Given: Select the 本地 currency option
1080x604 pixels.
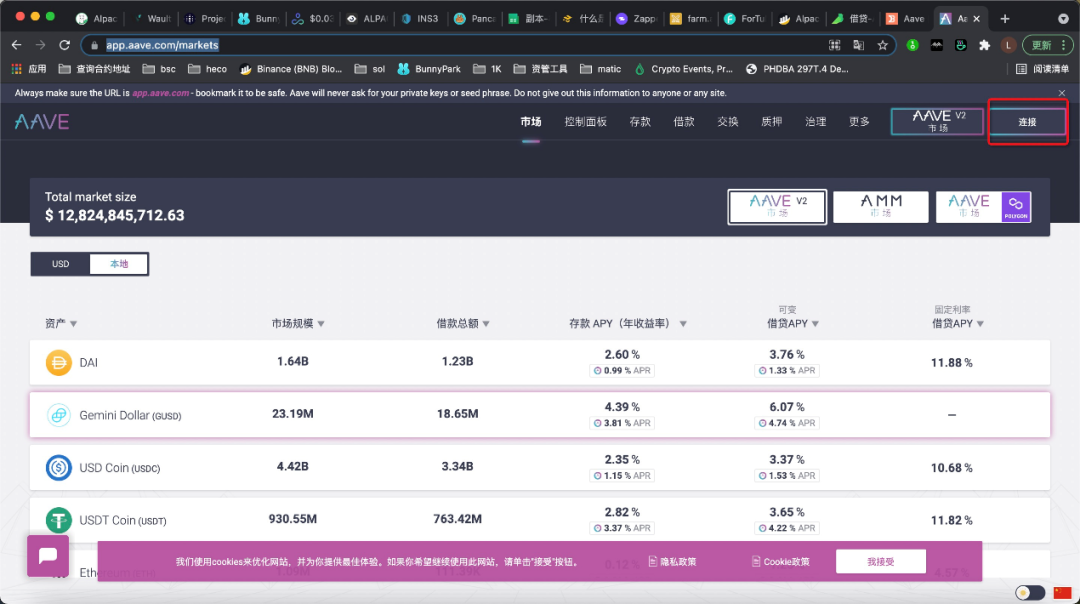Looking at the screenshot, I should 118,264.
